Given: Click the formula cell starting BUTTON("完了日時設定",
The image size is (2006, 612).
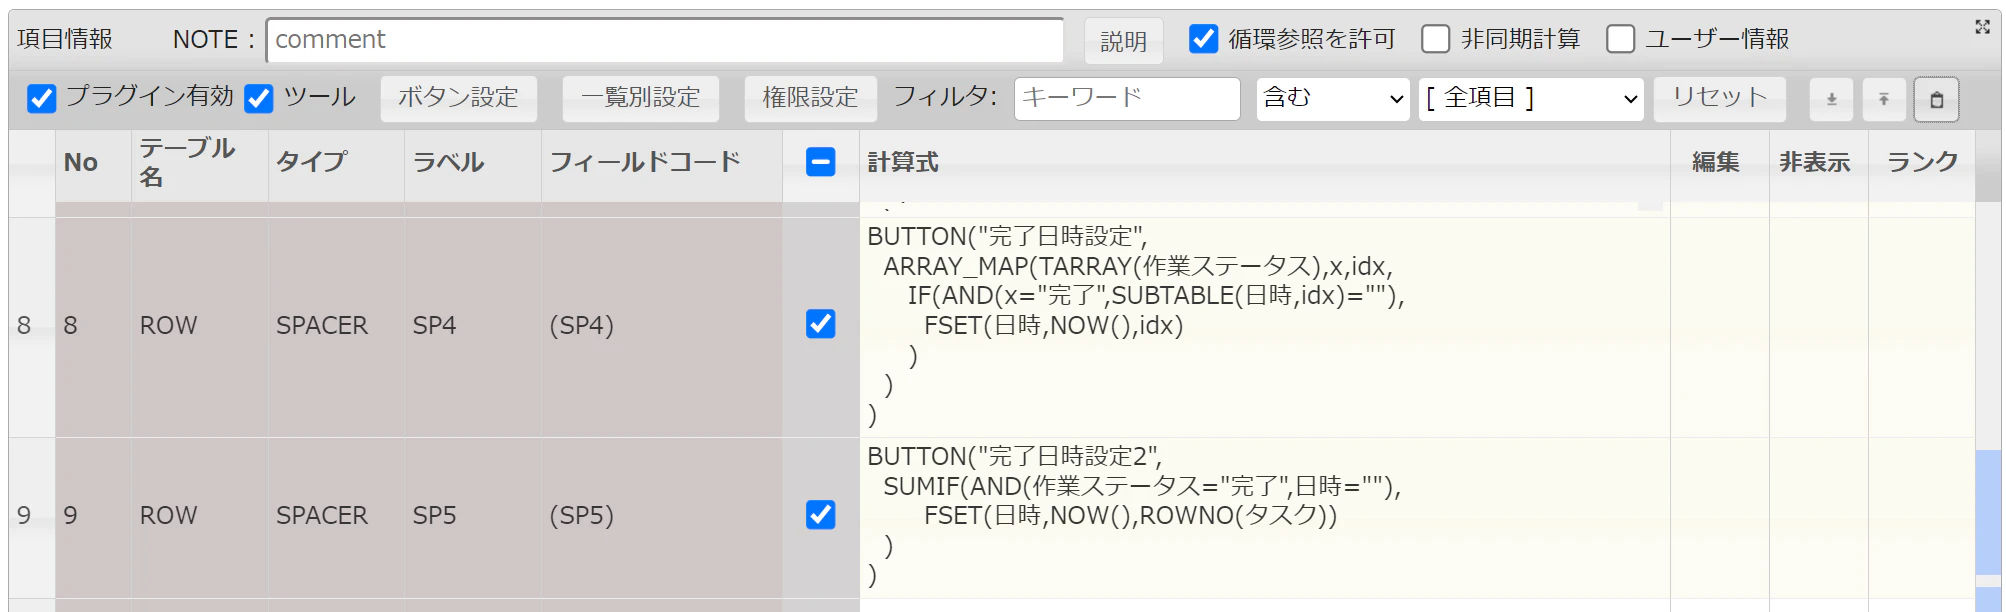Looking at the screenshot, I should tap(1265, 327).
